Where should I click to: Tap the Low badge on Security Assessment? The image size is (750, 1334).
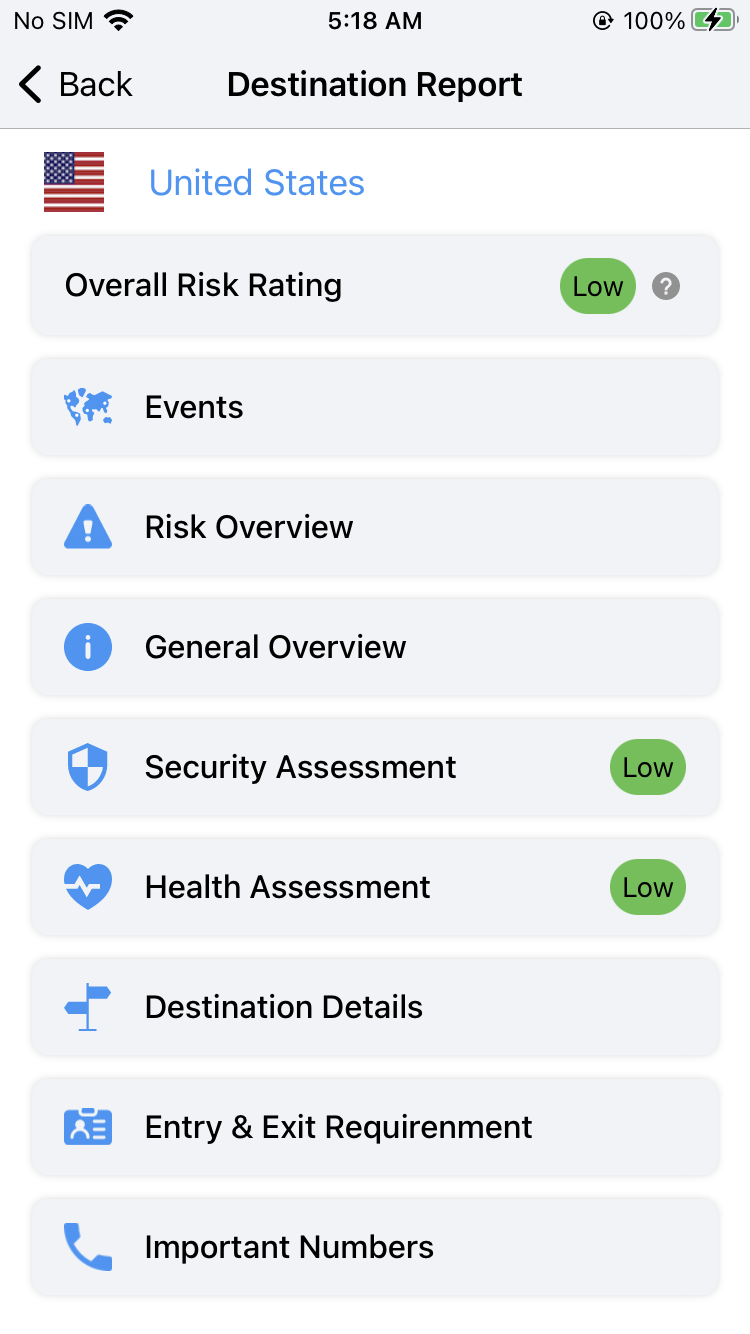(x=648, y=767)
